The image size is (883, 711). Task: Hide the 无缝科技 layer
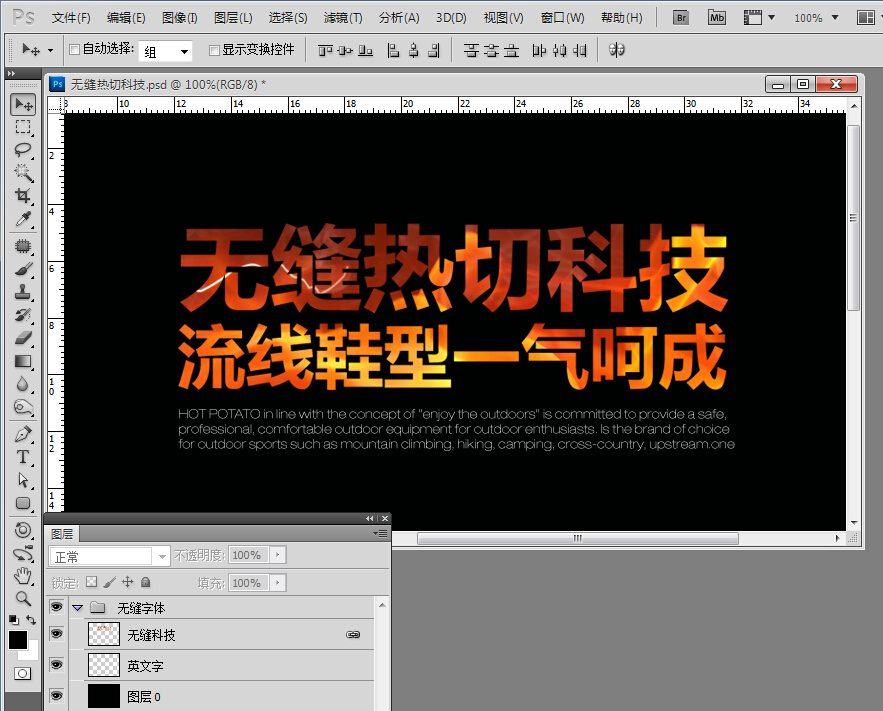(x=56, y=634)
